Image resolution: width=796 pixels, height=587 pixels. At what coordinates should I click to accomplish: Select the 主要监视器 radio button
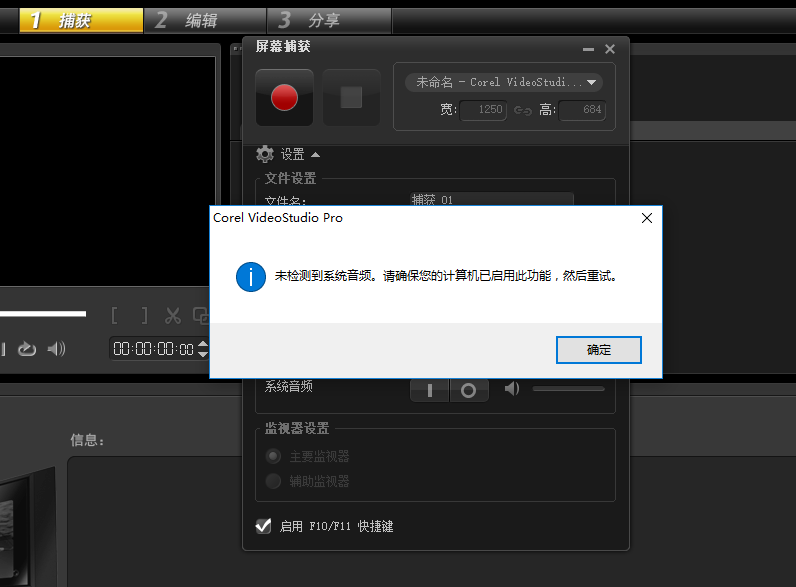273,456
